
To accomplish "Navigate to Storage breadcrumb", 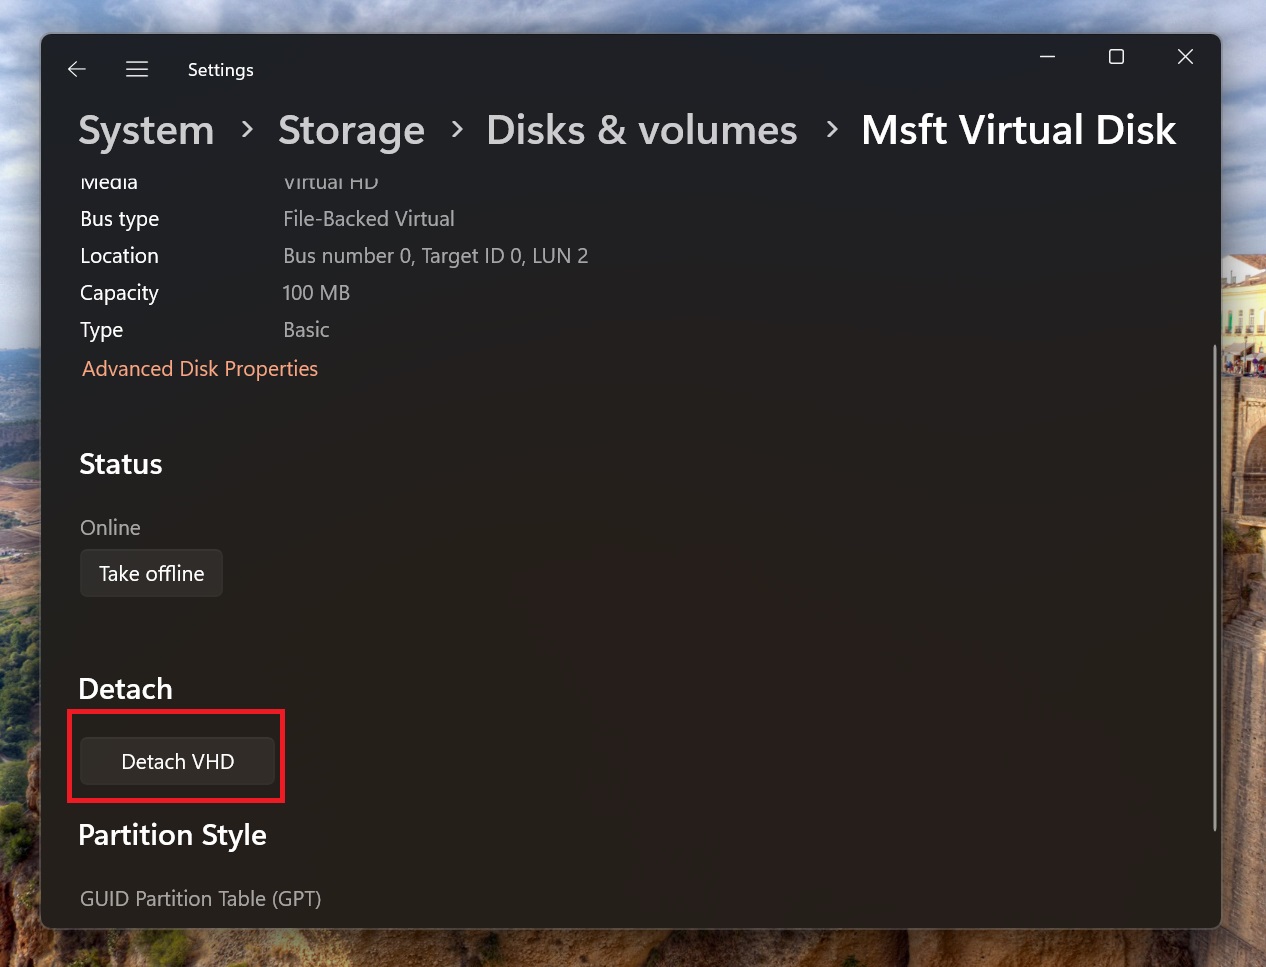I will point(351,131).
